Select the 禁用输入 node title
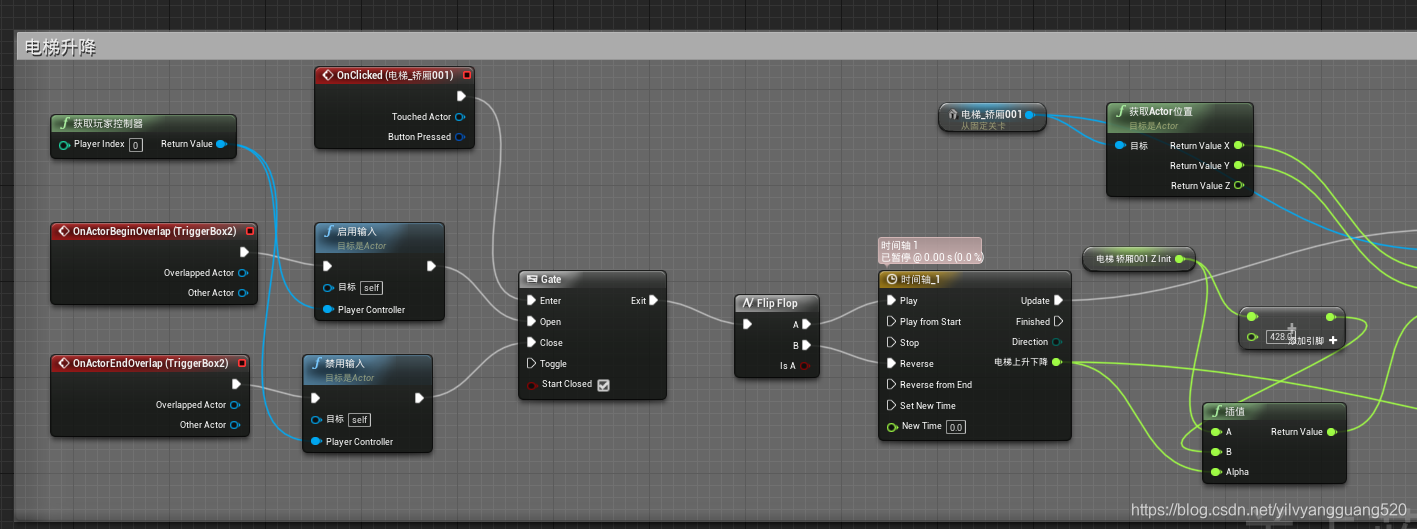 pos(345,364)
